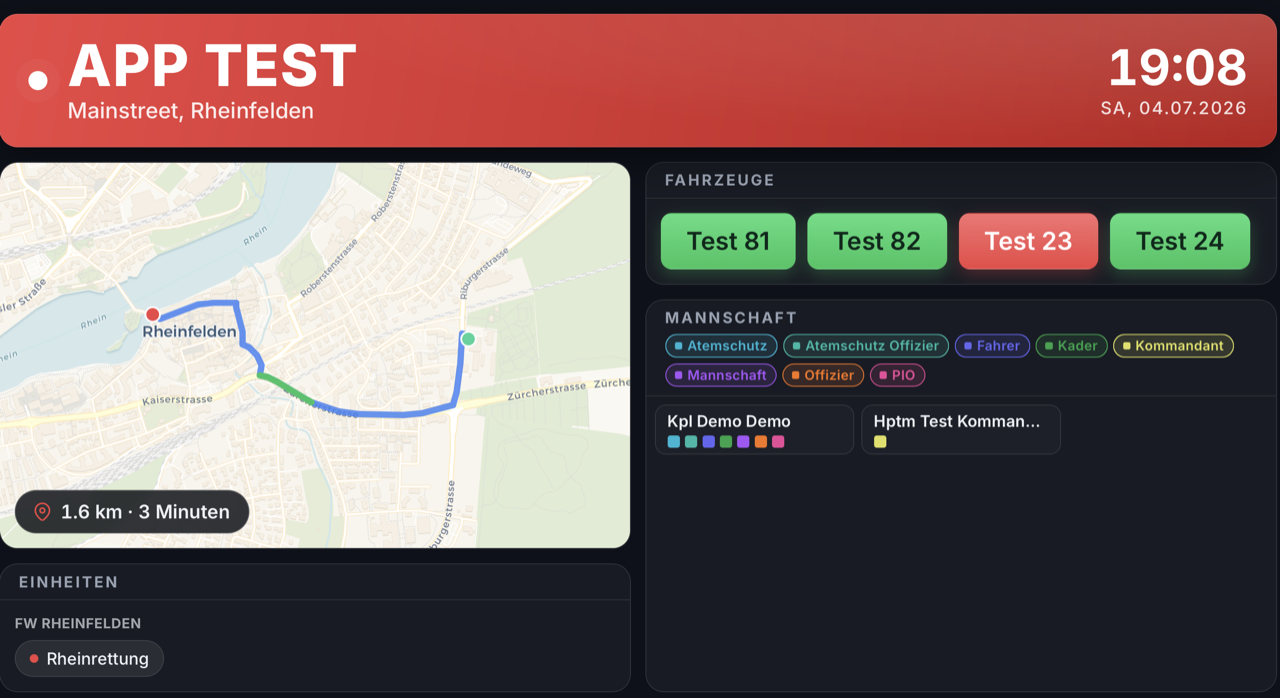
Task: Click the green segment of the map route
Action: 287,388
